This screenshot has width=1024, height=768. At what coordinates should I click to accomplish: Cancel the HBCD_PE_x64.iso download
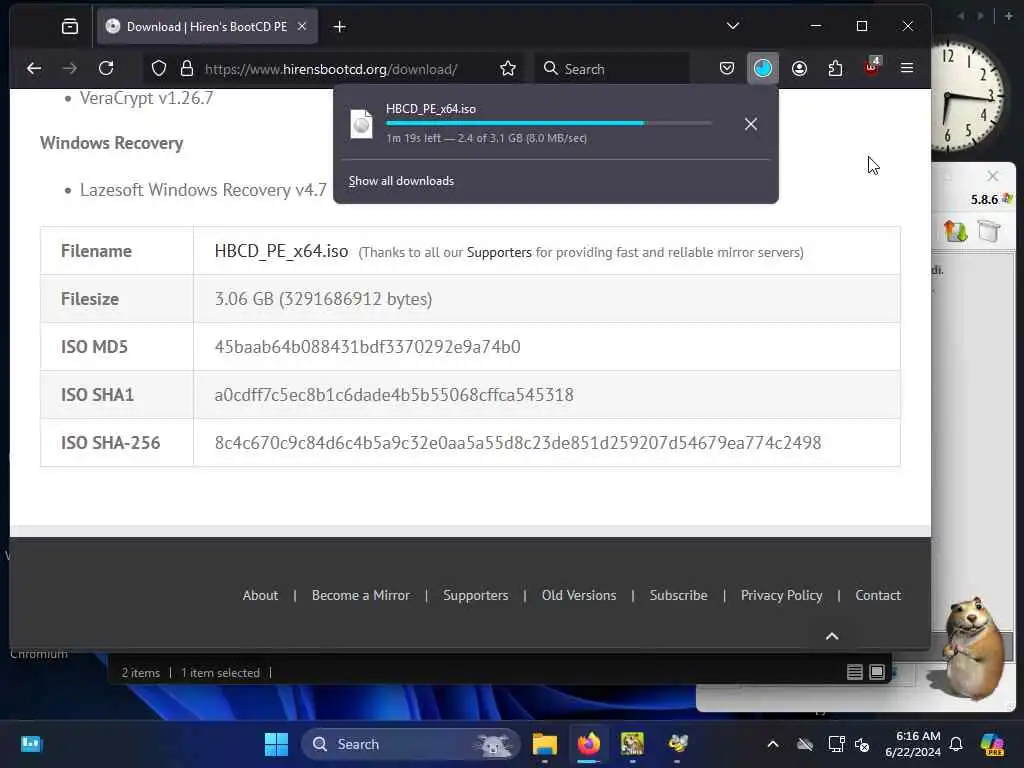(751, 124)
